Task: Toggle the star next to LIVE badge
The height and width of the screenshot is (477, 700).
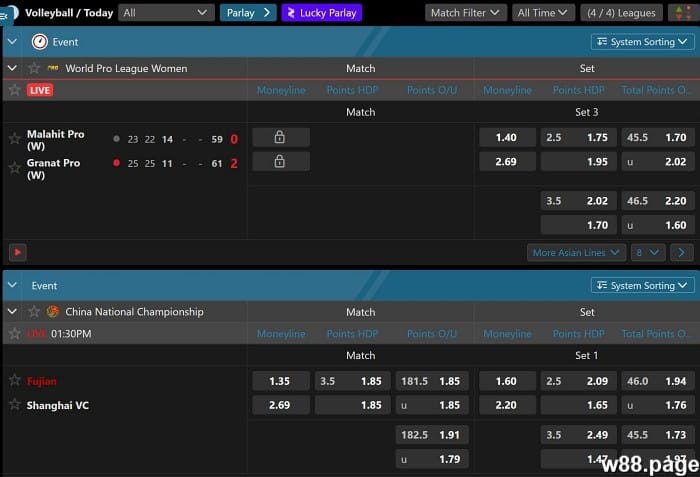Action: click(15, 90)
